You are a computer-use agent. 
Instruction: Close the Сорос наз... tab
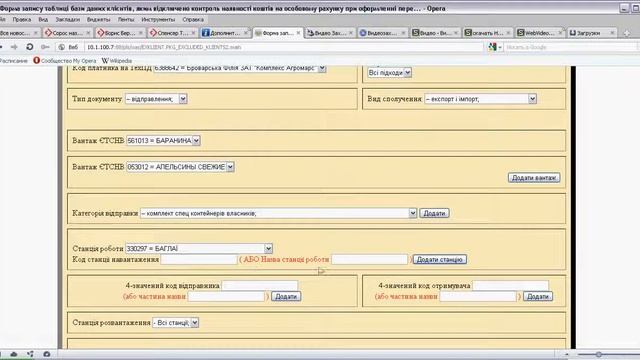[x=88, y=33]
